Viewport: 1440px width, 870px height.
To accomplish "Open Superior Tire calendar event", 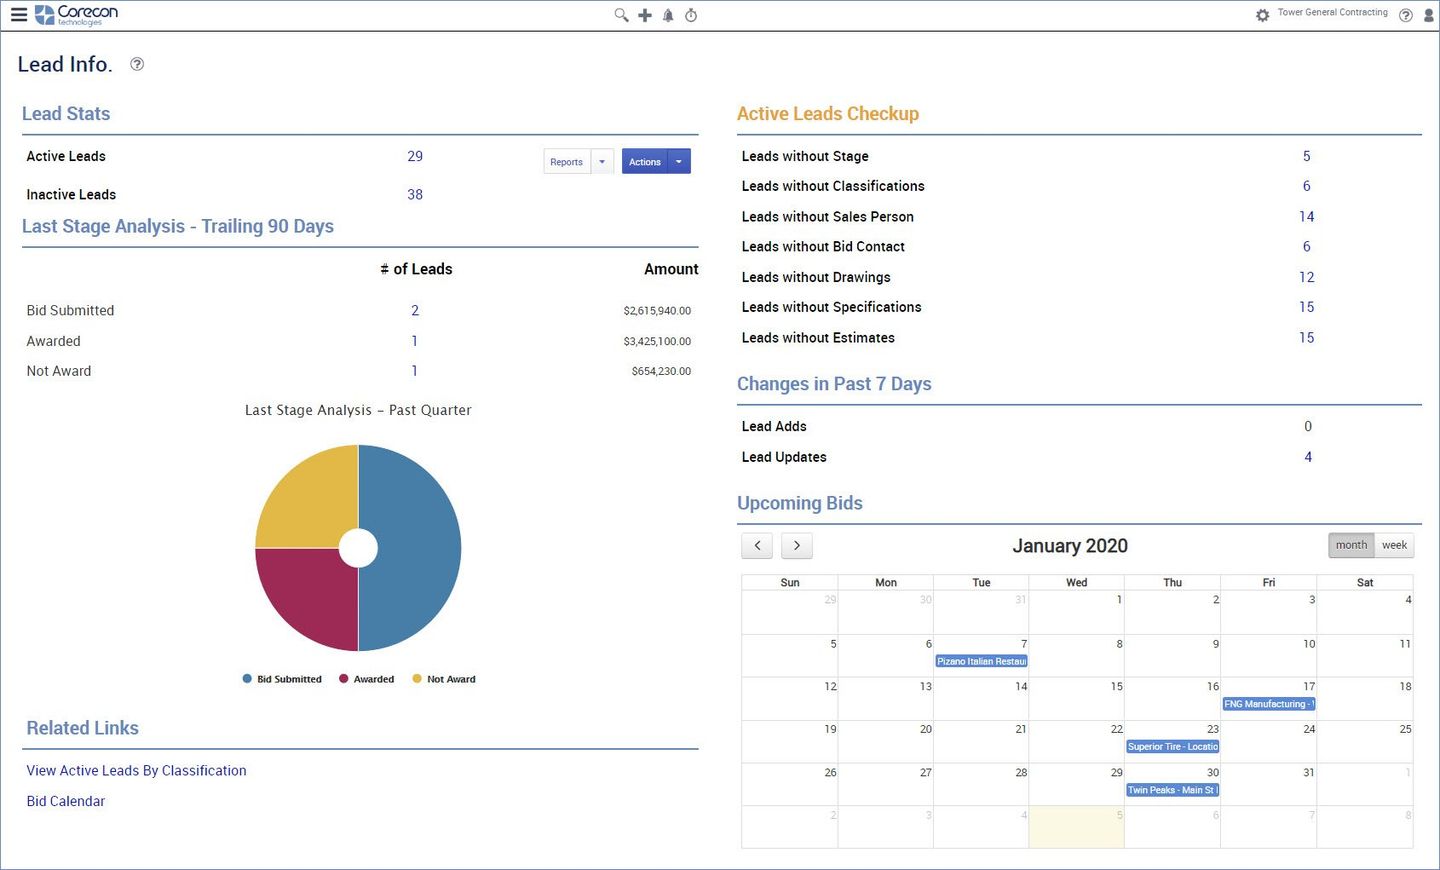I will point(1173,746).
